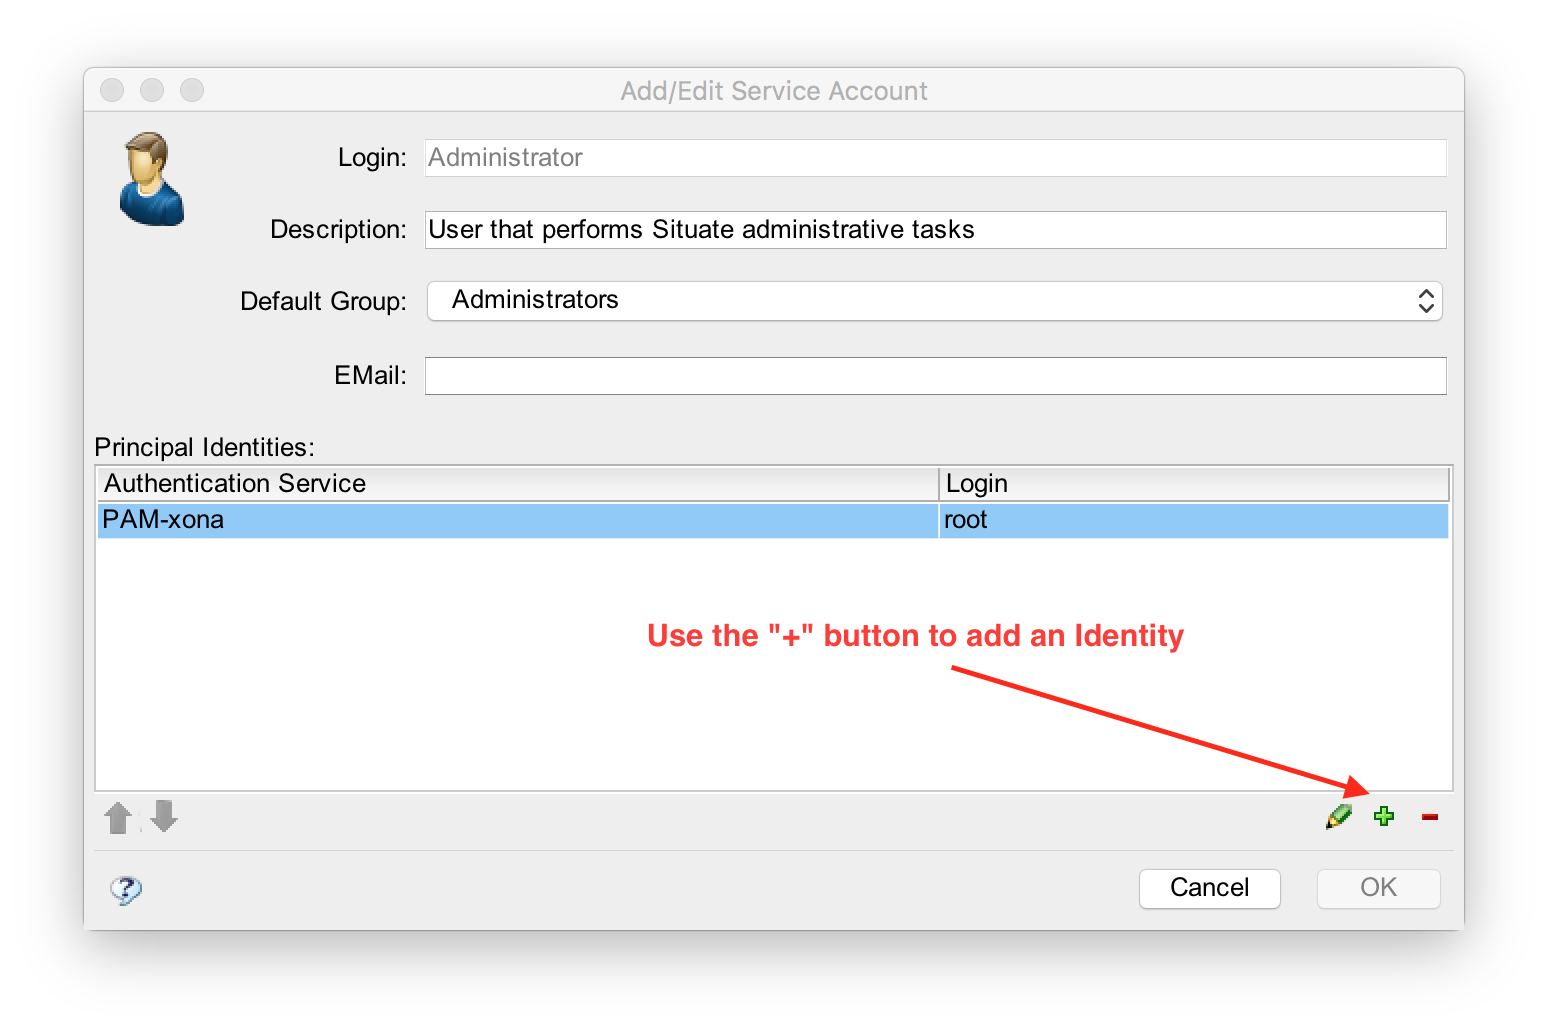Click the OK button
The width and height of the screenshot is (1548, 1030).
pyautogui.click(x=1378, y=888)
